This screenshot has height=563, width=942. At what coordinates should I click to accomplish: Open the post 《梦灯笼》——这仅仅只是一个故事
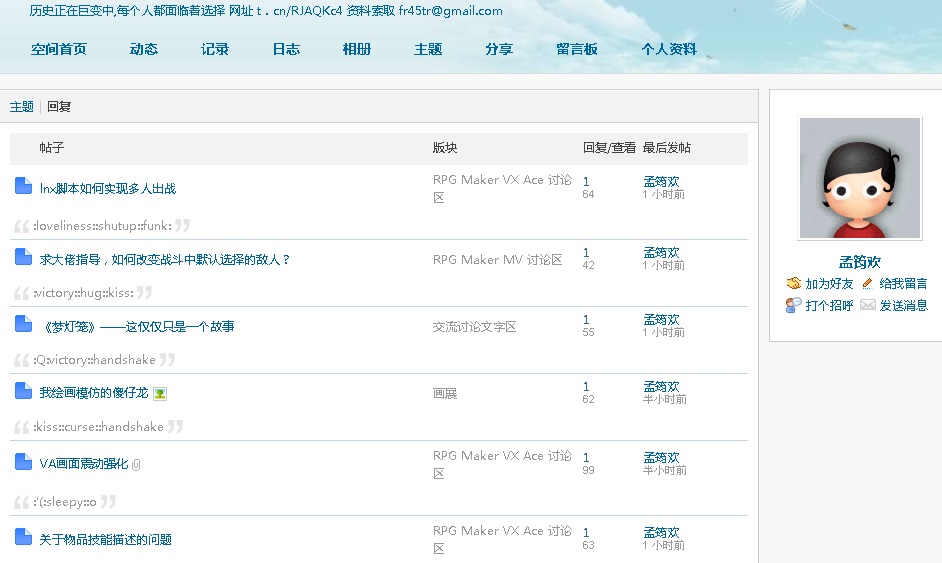click(x=138, y=326)
